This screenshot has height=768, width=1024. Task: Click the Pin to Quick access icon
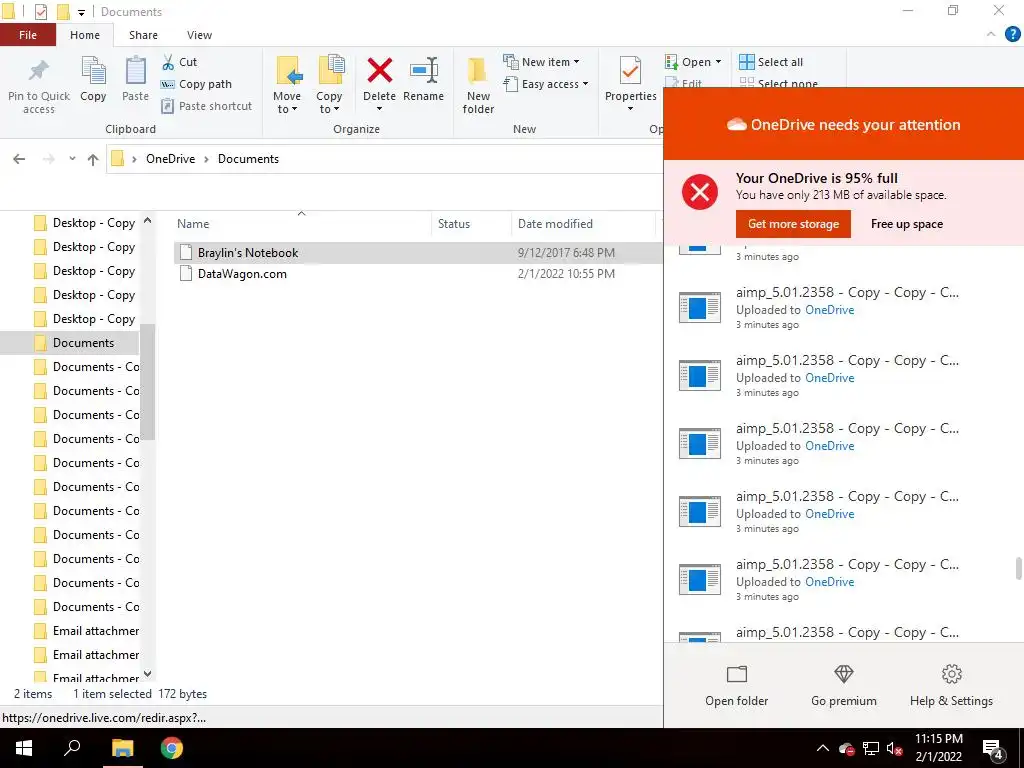pos(39,71)
